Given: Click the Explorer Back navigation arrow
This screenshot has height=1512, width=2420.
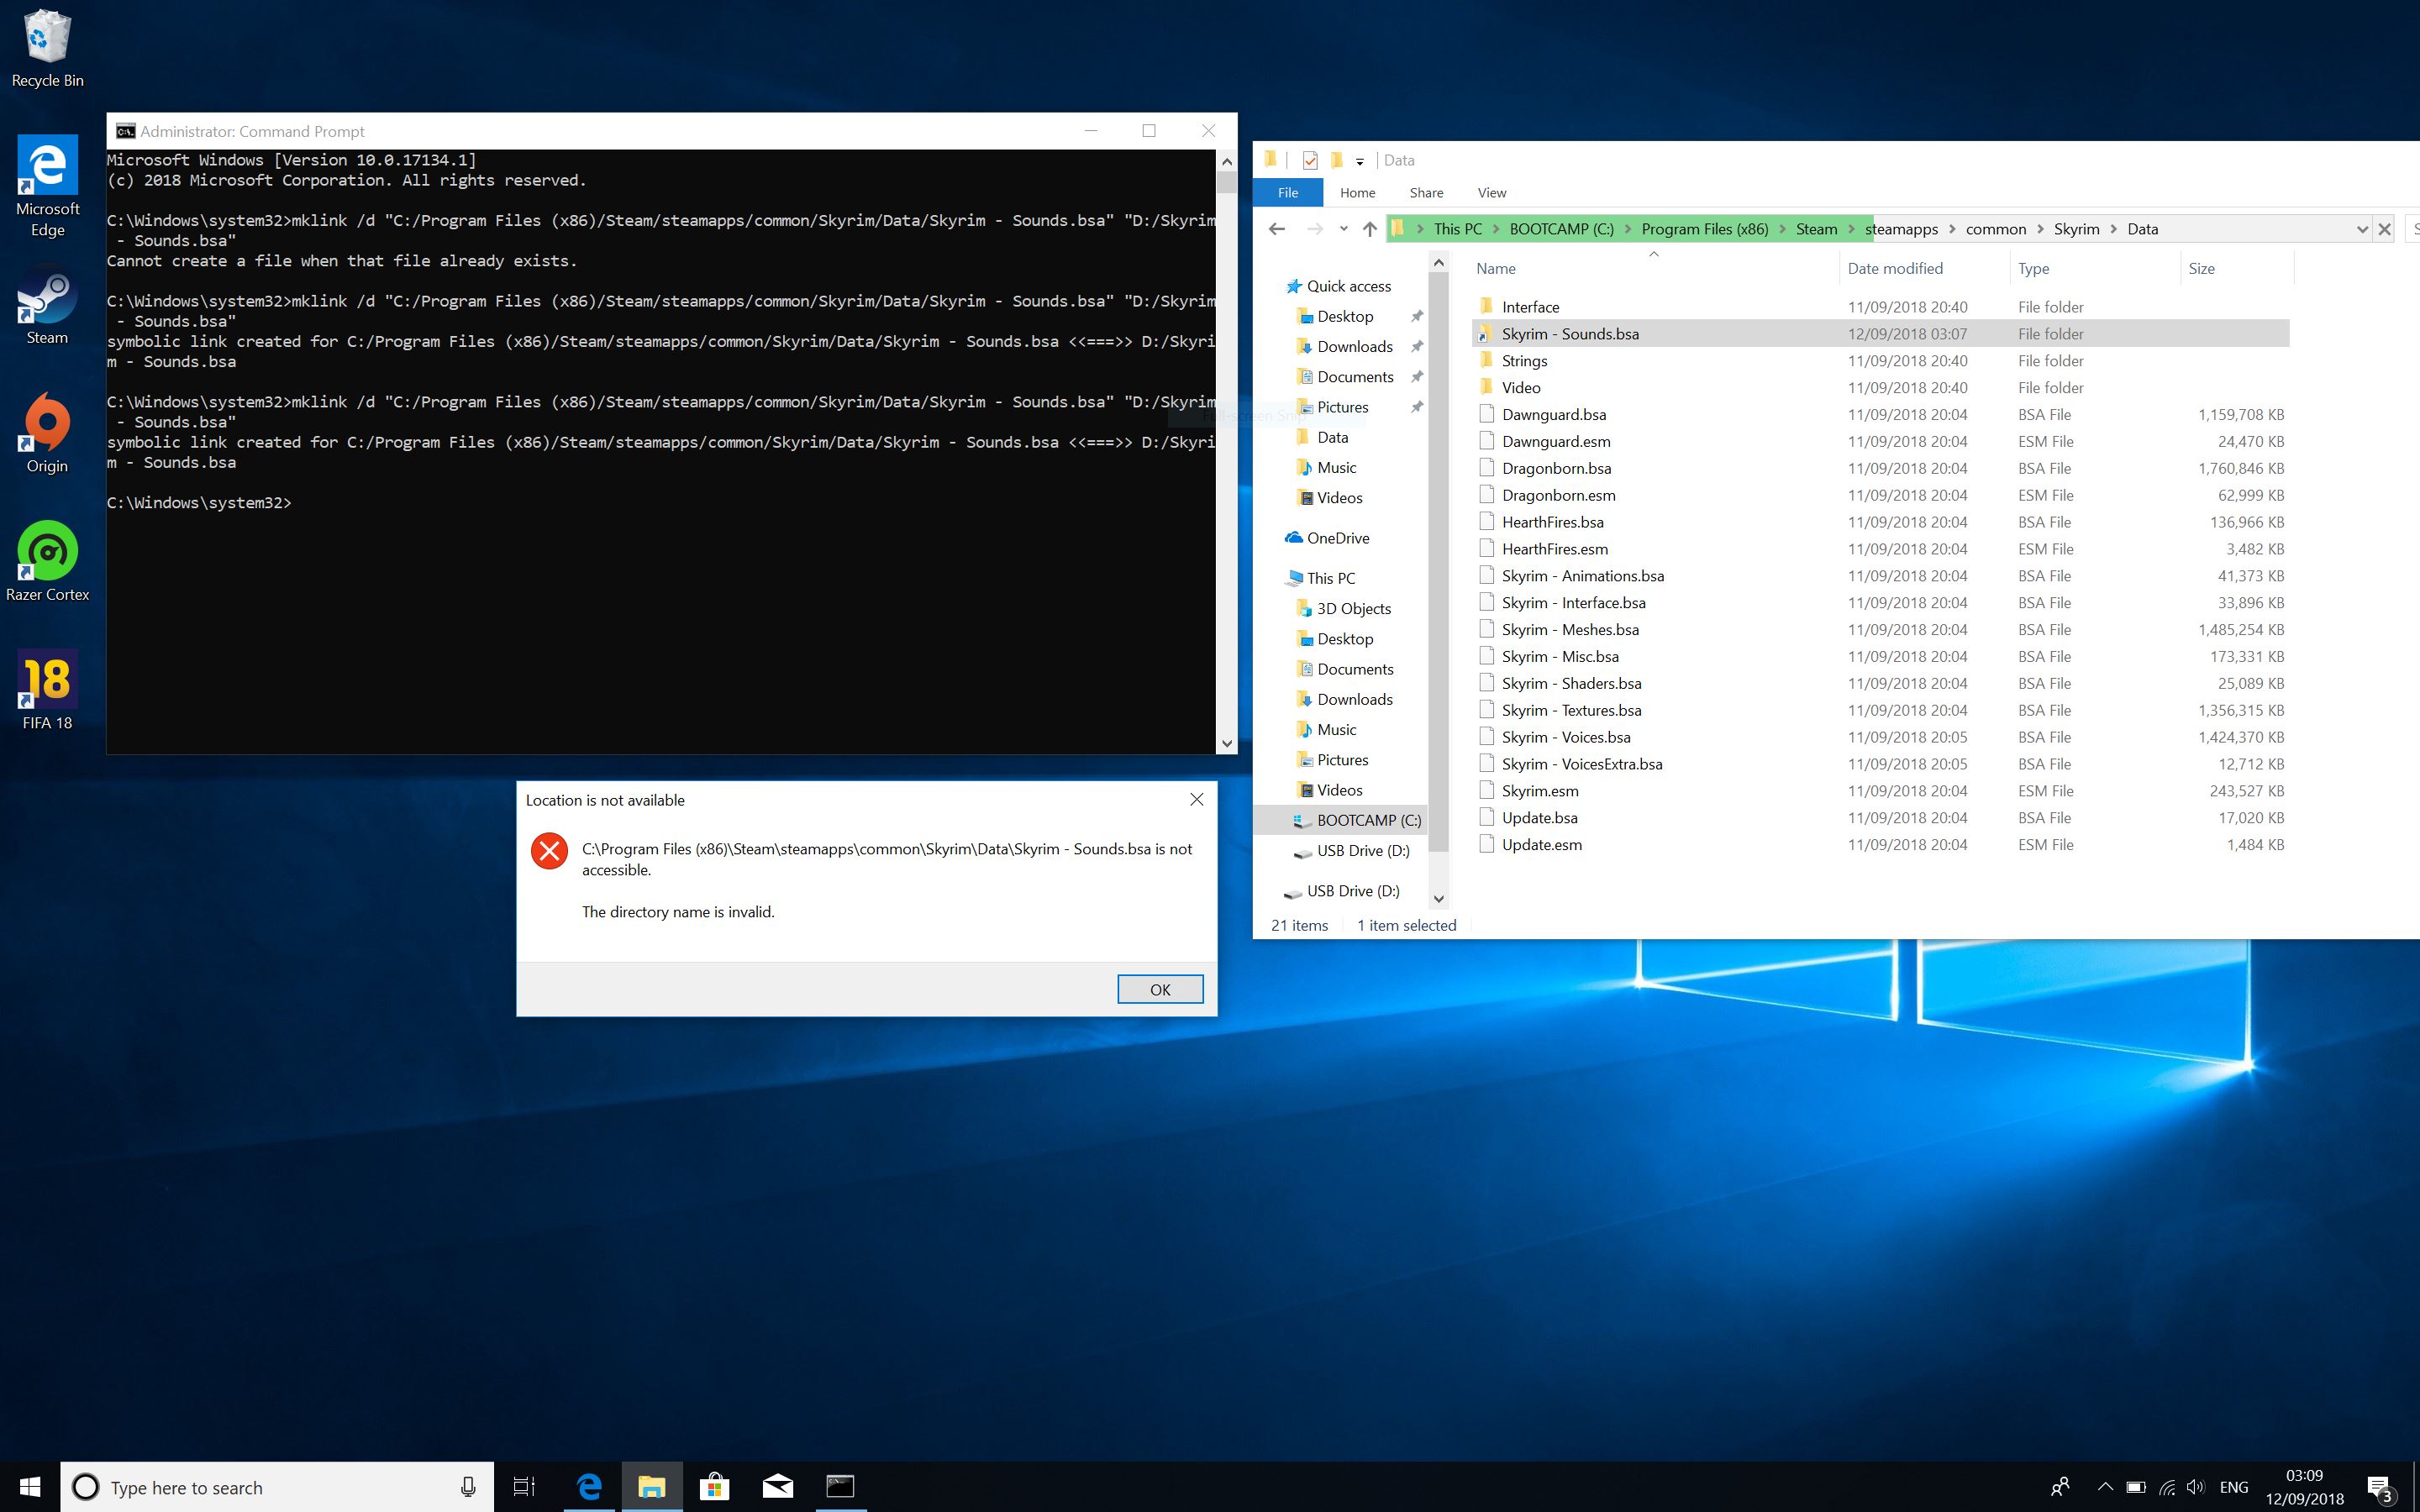Looking at the screenshot, I should pos(1277,229).
